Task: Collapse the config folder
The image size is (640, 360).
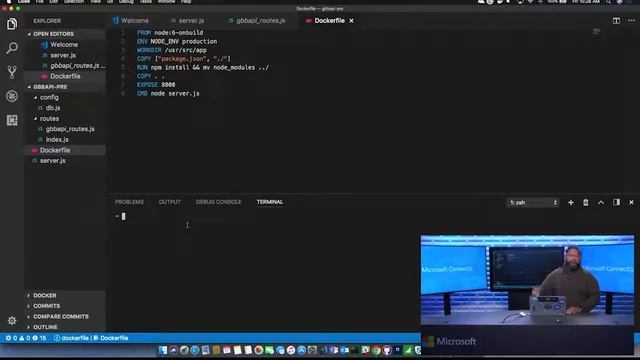Action: click(x=49, y=98)
